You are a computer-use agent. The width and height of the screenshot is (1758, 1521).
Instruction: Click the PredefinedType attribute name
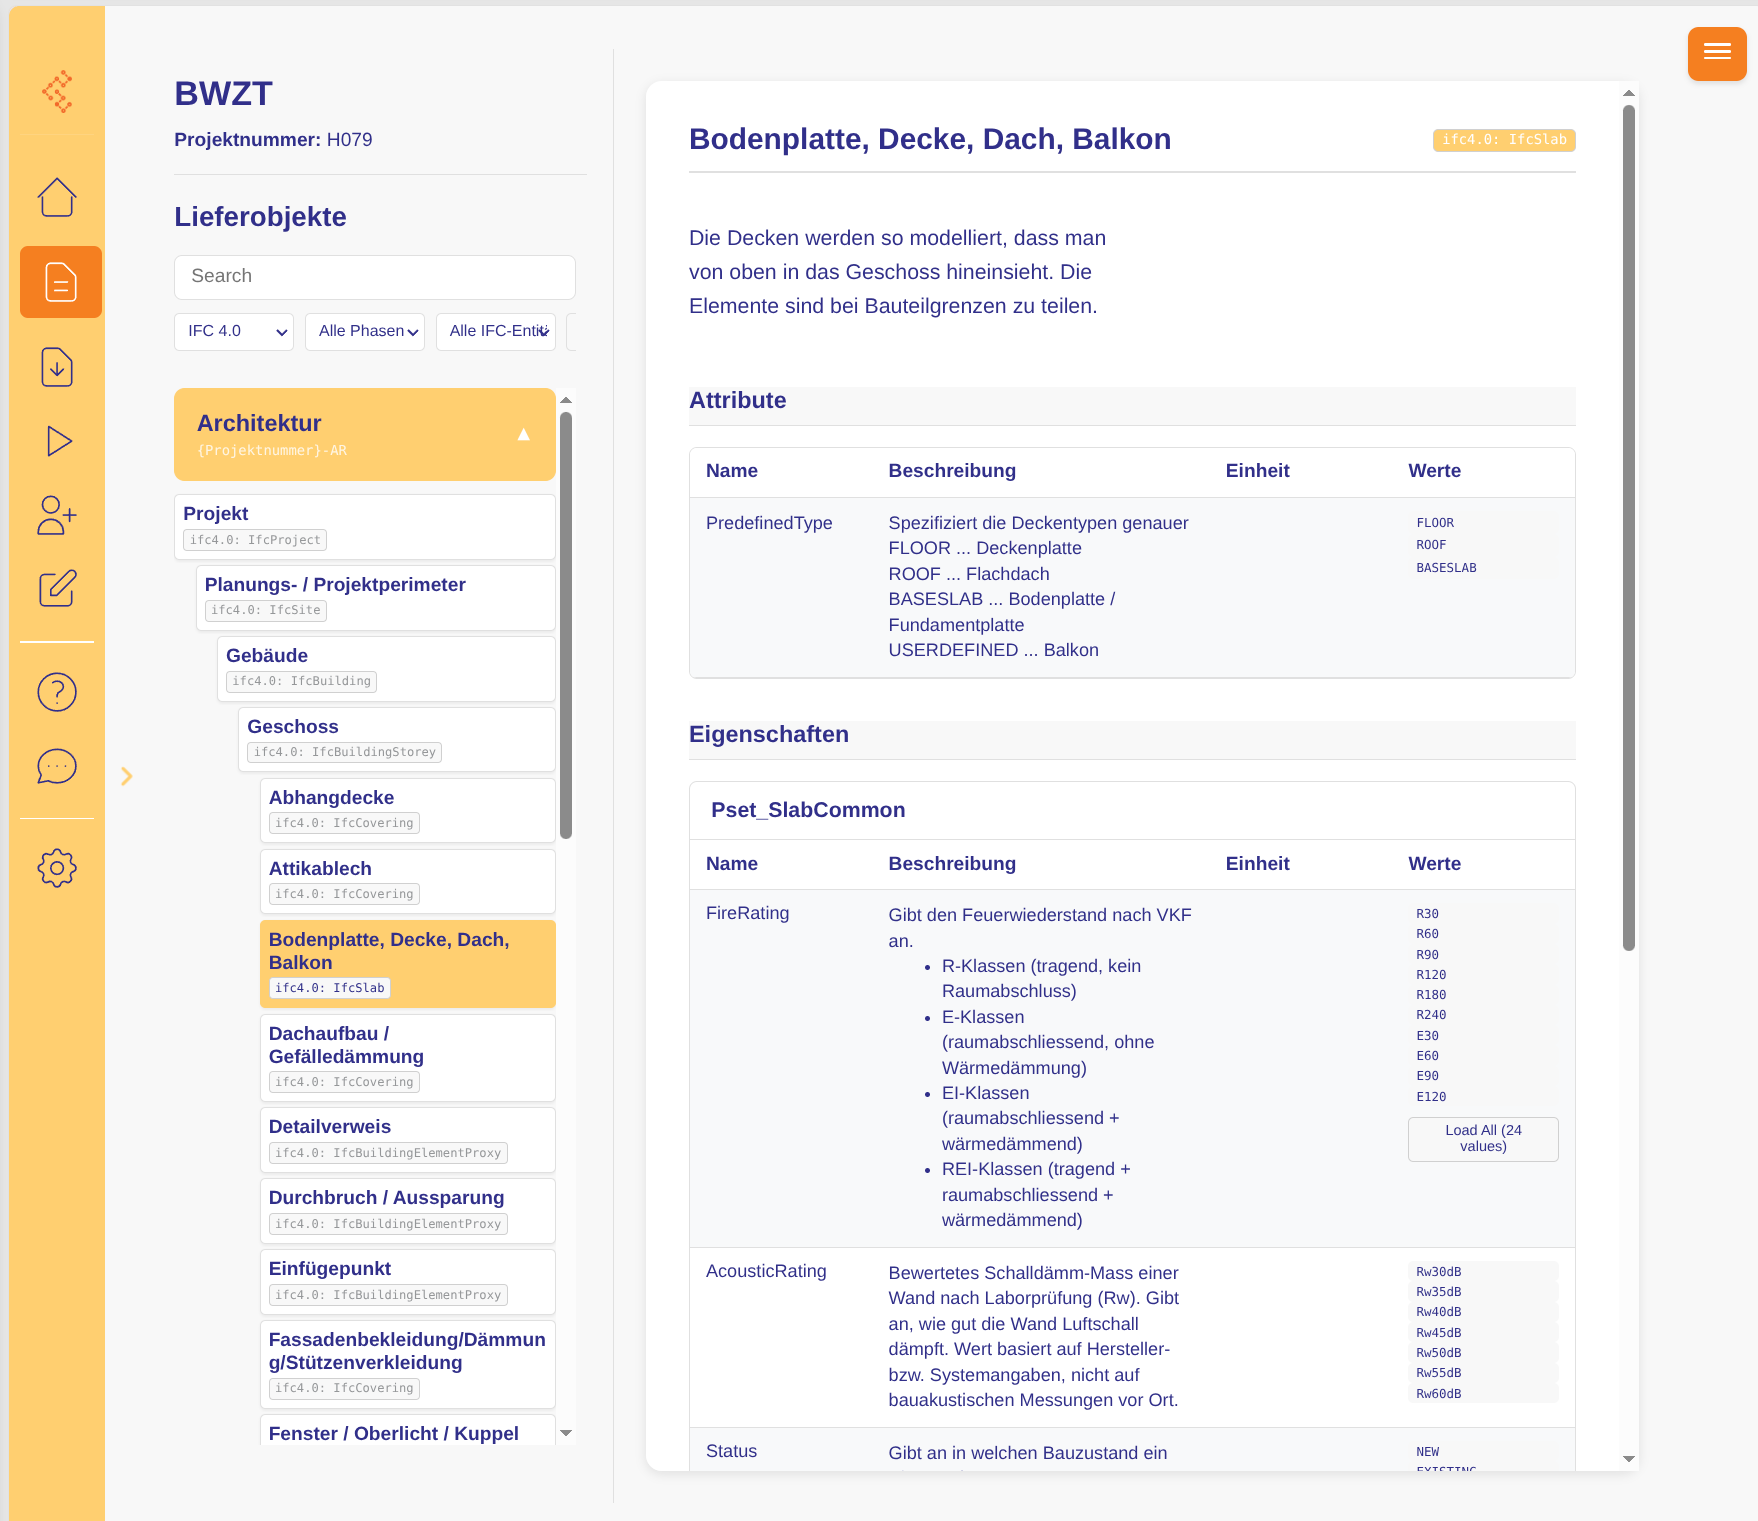click(x=769, y=523)
